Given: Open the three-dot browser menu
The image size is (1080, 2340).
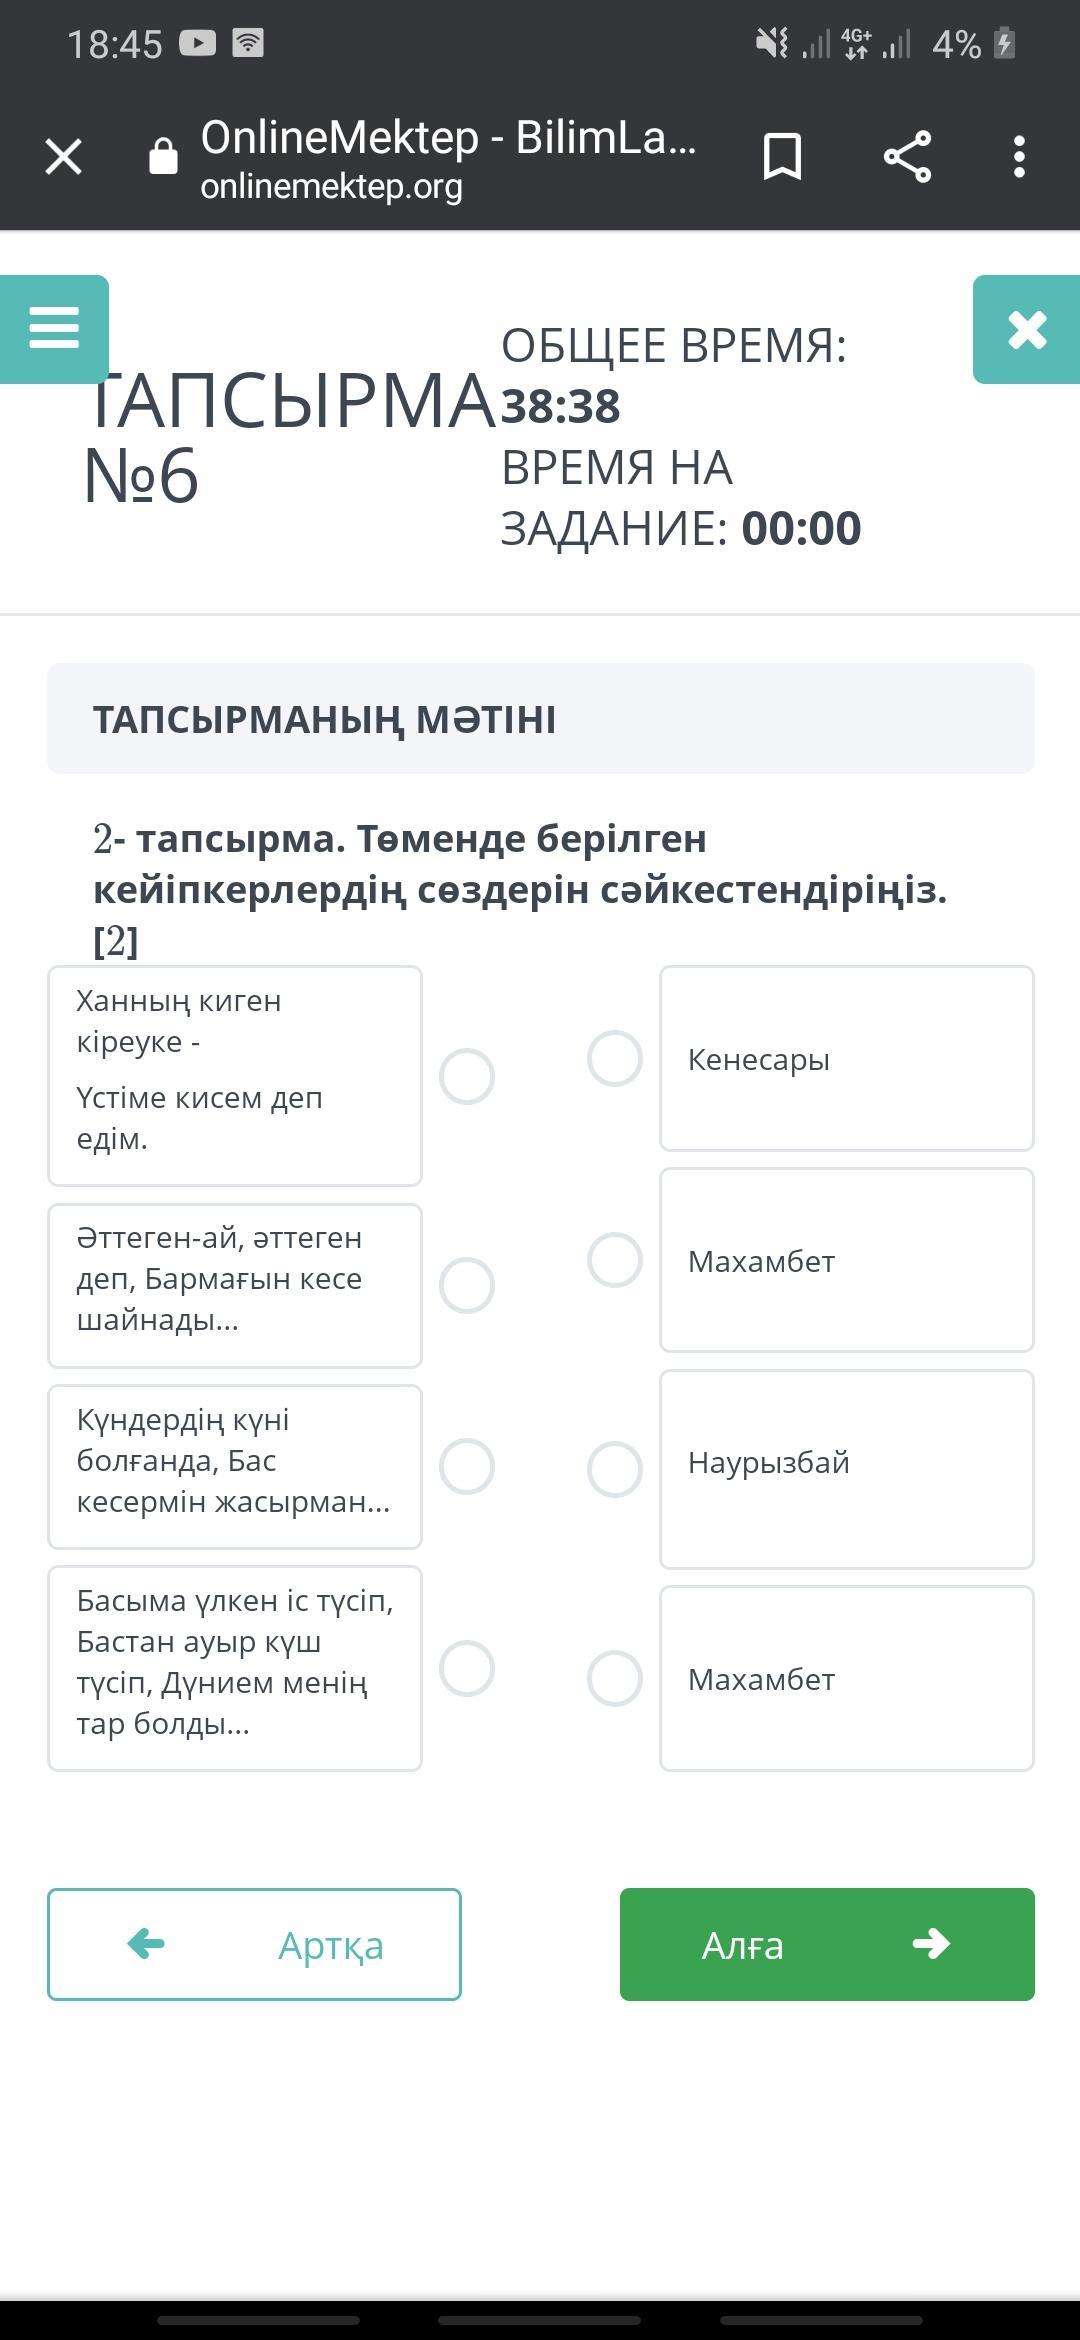Looking at the screenshot, I should click(1019, 157).
